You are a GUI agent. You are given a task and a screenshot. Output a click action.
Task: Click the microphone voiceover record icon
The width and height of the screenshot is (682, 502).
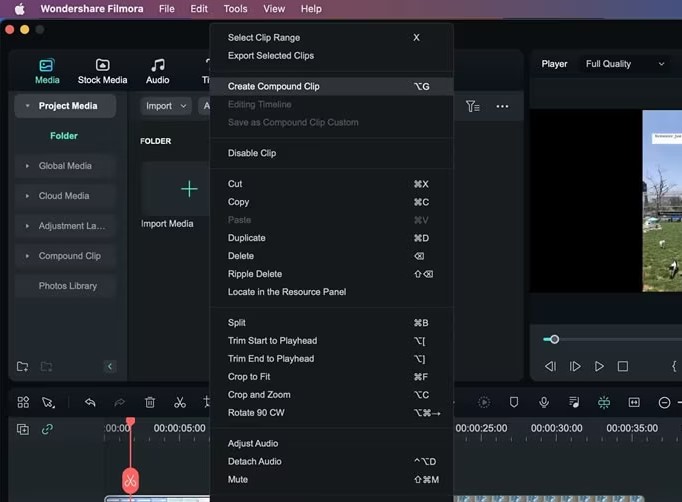[x=544, y=402]
